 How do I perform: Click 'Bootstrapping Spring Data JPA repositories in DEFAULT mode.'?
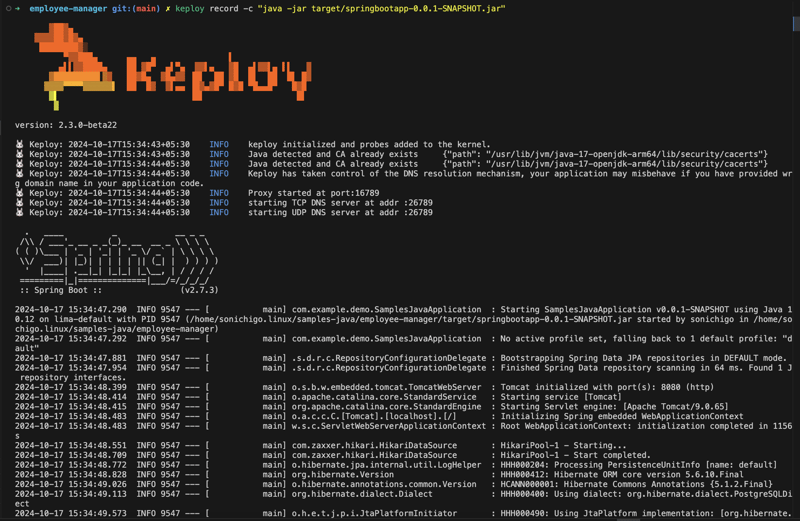[x=643, y=358]
